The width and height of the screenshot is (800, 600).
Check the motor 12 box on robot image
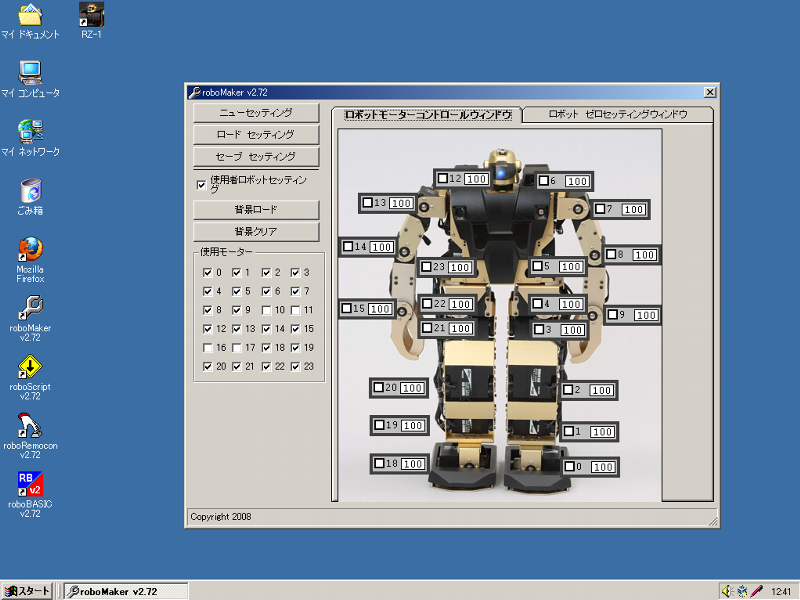[x=443, y=178]
